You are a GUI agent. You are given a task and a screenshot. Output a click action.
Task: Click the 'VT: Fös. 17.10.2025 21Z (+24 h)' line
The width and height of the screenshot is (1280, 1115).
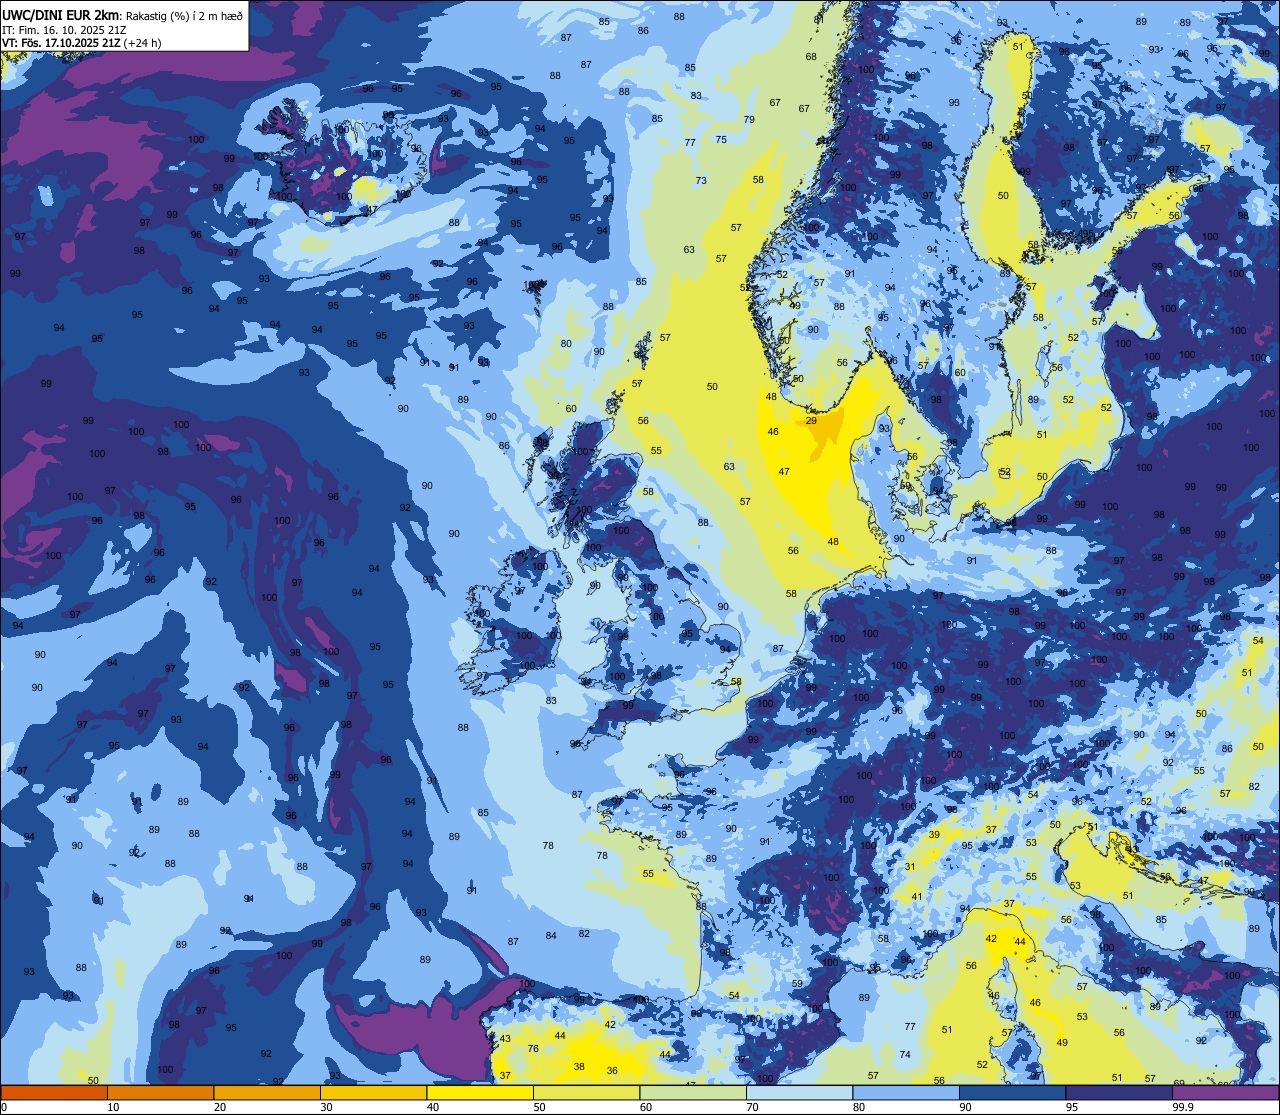point(81,43)
